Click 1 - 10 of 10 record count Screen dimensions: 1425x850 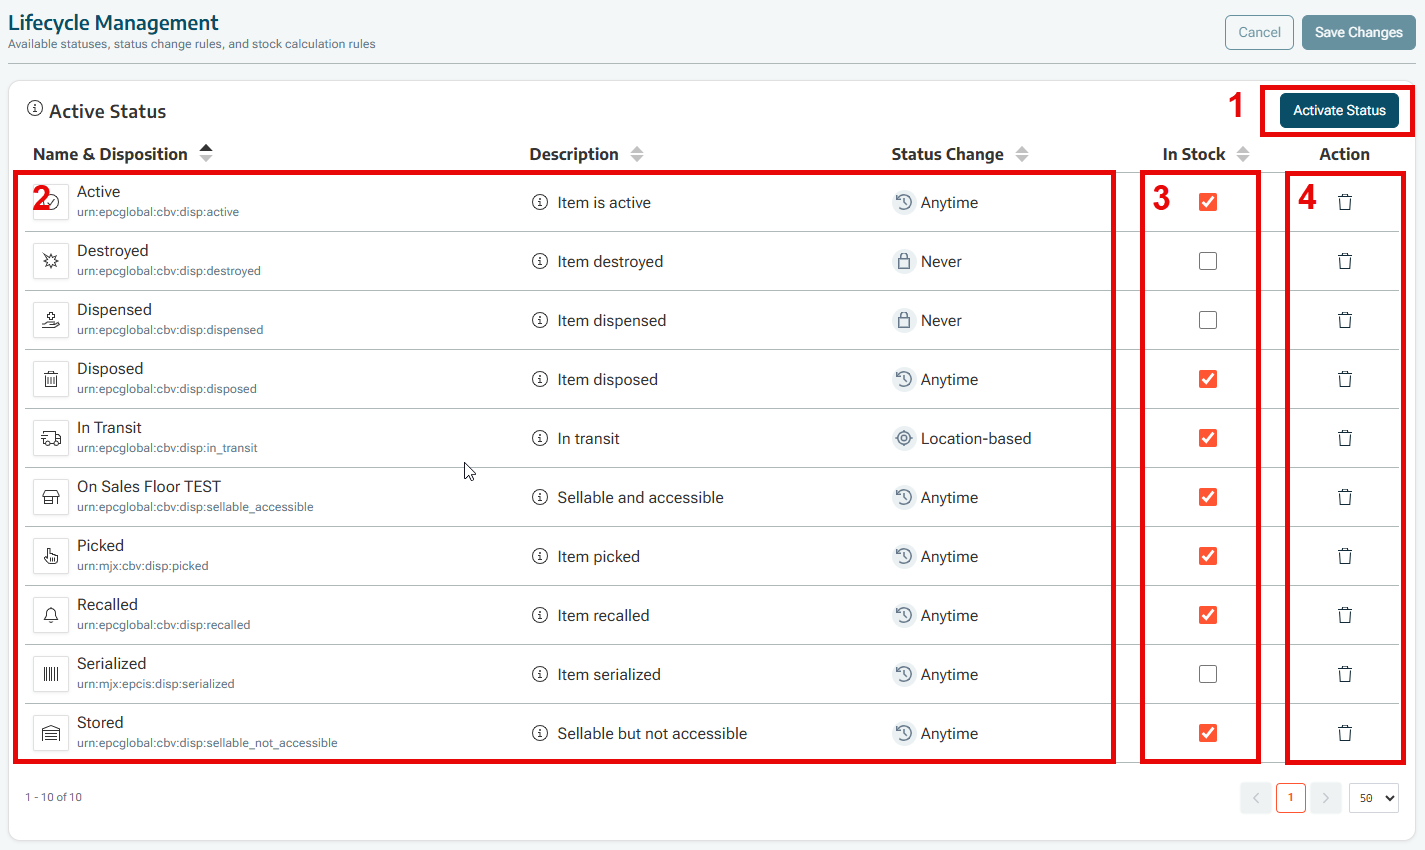[53, 797]
